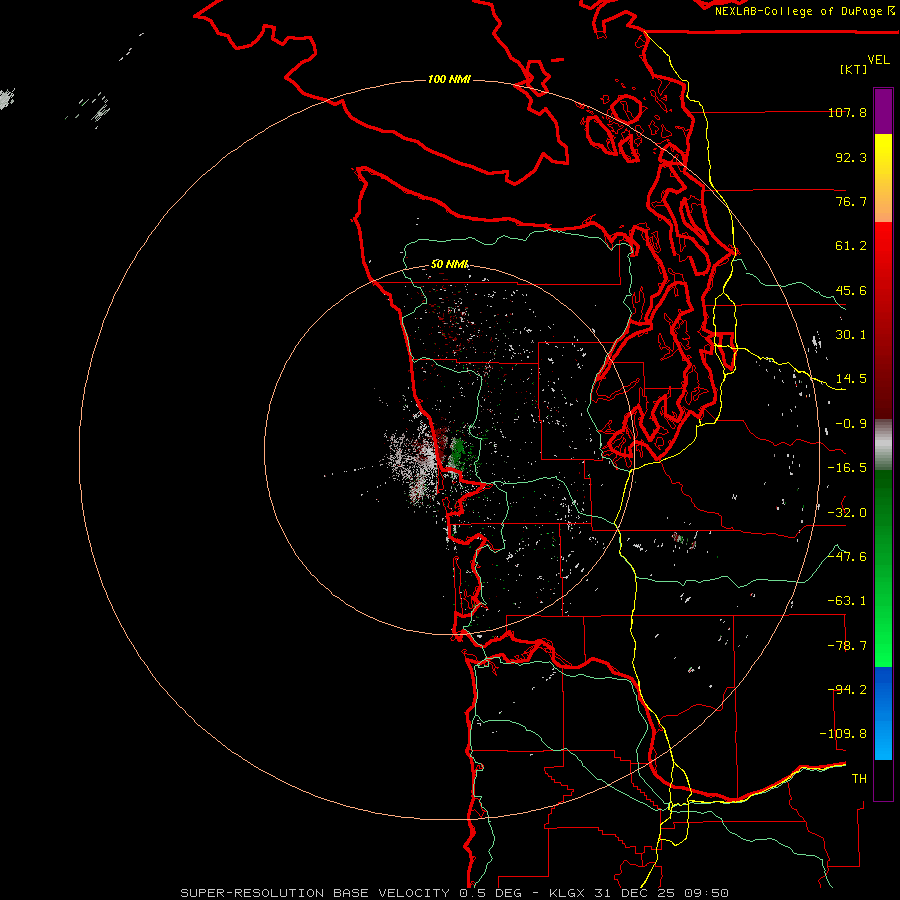Click the 76.7 velocity scale value

coord(851,201)
